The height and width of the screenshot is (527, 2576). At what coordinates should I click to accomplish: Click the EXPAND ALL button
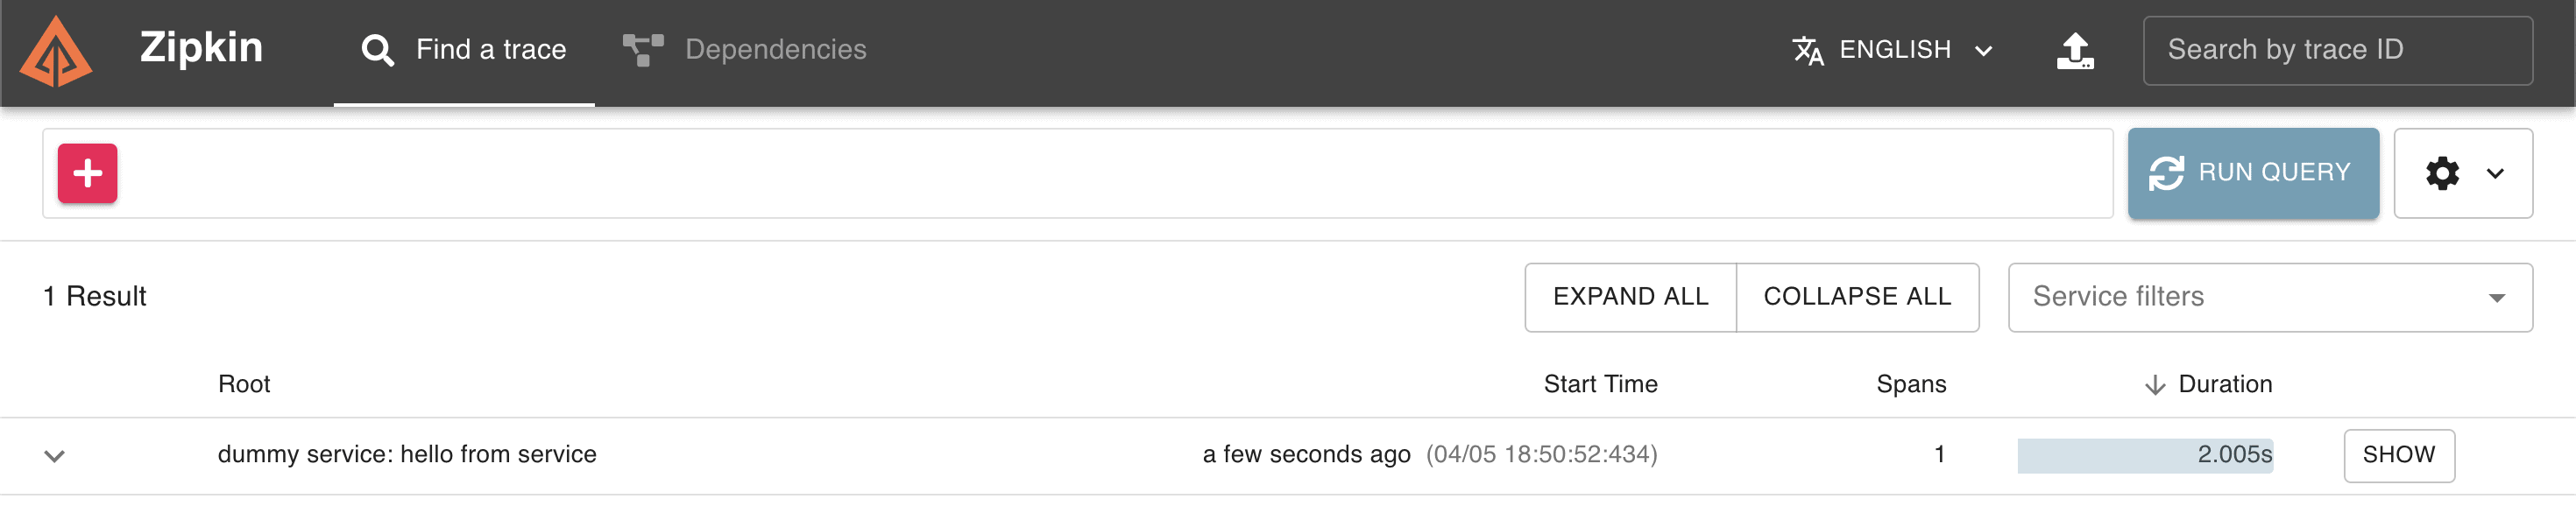1630,297
